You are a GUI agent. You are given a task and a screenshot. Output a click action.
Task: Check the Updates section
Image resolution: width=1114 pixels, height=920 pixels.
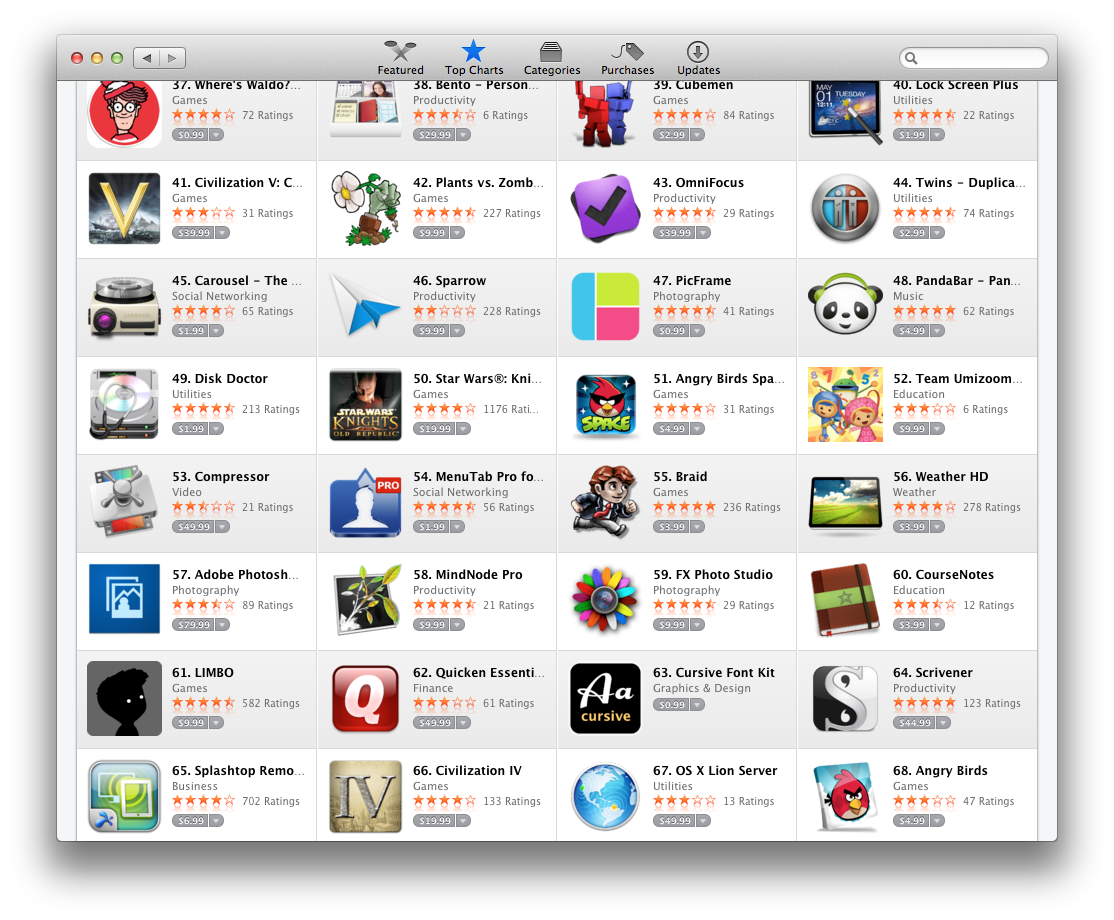click(x=698, y=58)
